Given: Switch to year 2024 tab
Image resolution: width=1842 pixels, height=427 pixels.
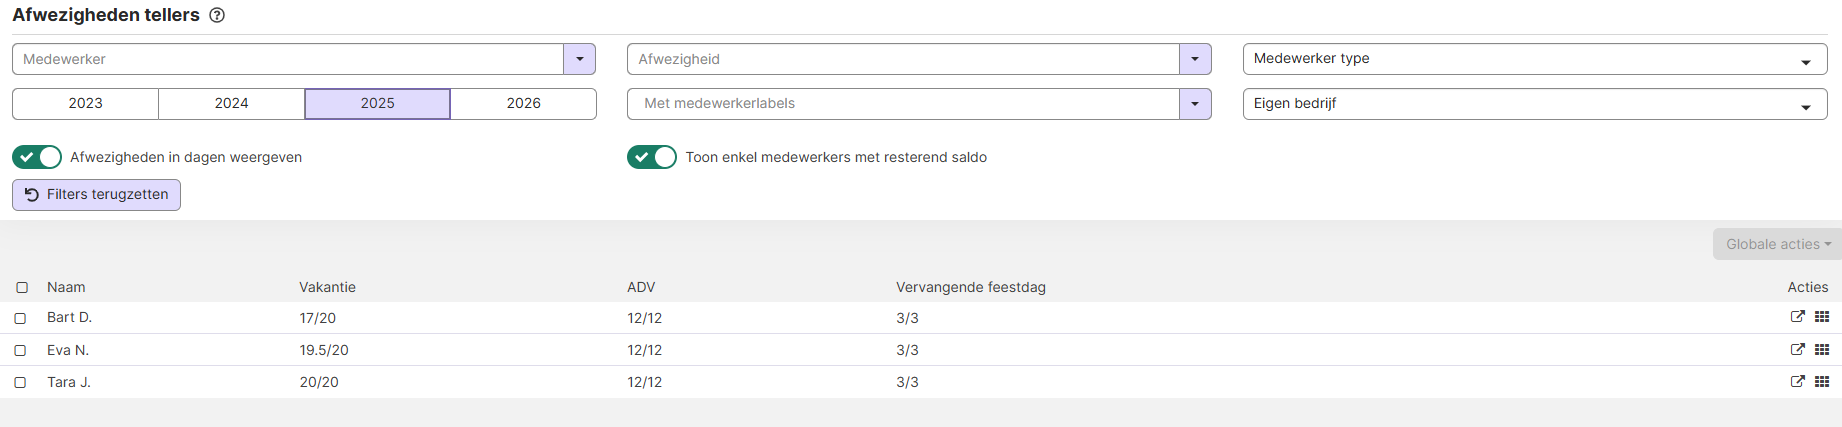Looking at the screenshot, I should pyautogui.click(x=231, y=104).
